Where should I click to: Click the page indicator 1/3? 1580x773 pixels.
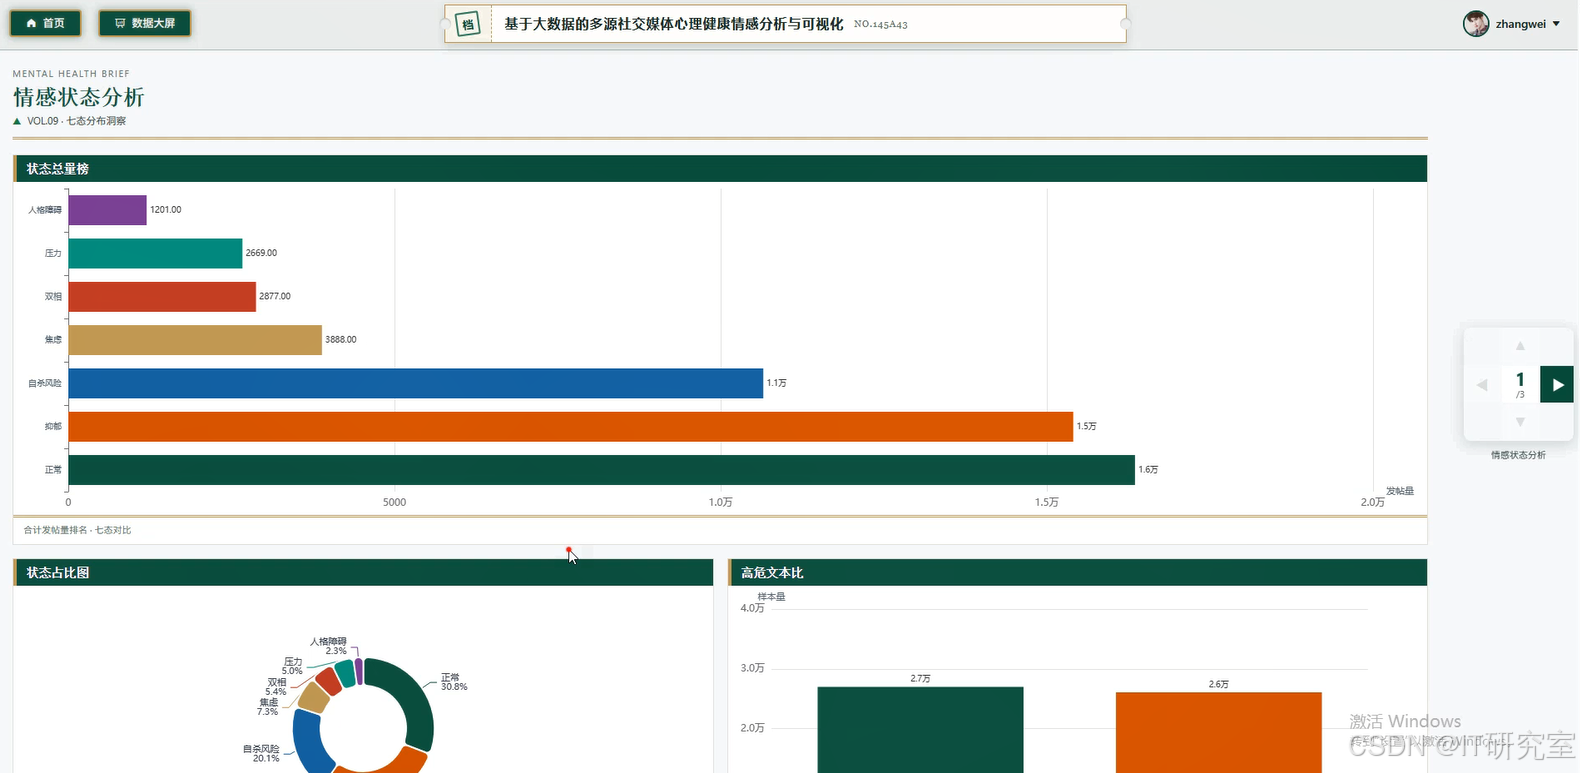1520,384
